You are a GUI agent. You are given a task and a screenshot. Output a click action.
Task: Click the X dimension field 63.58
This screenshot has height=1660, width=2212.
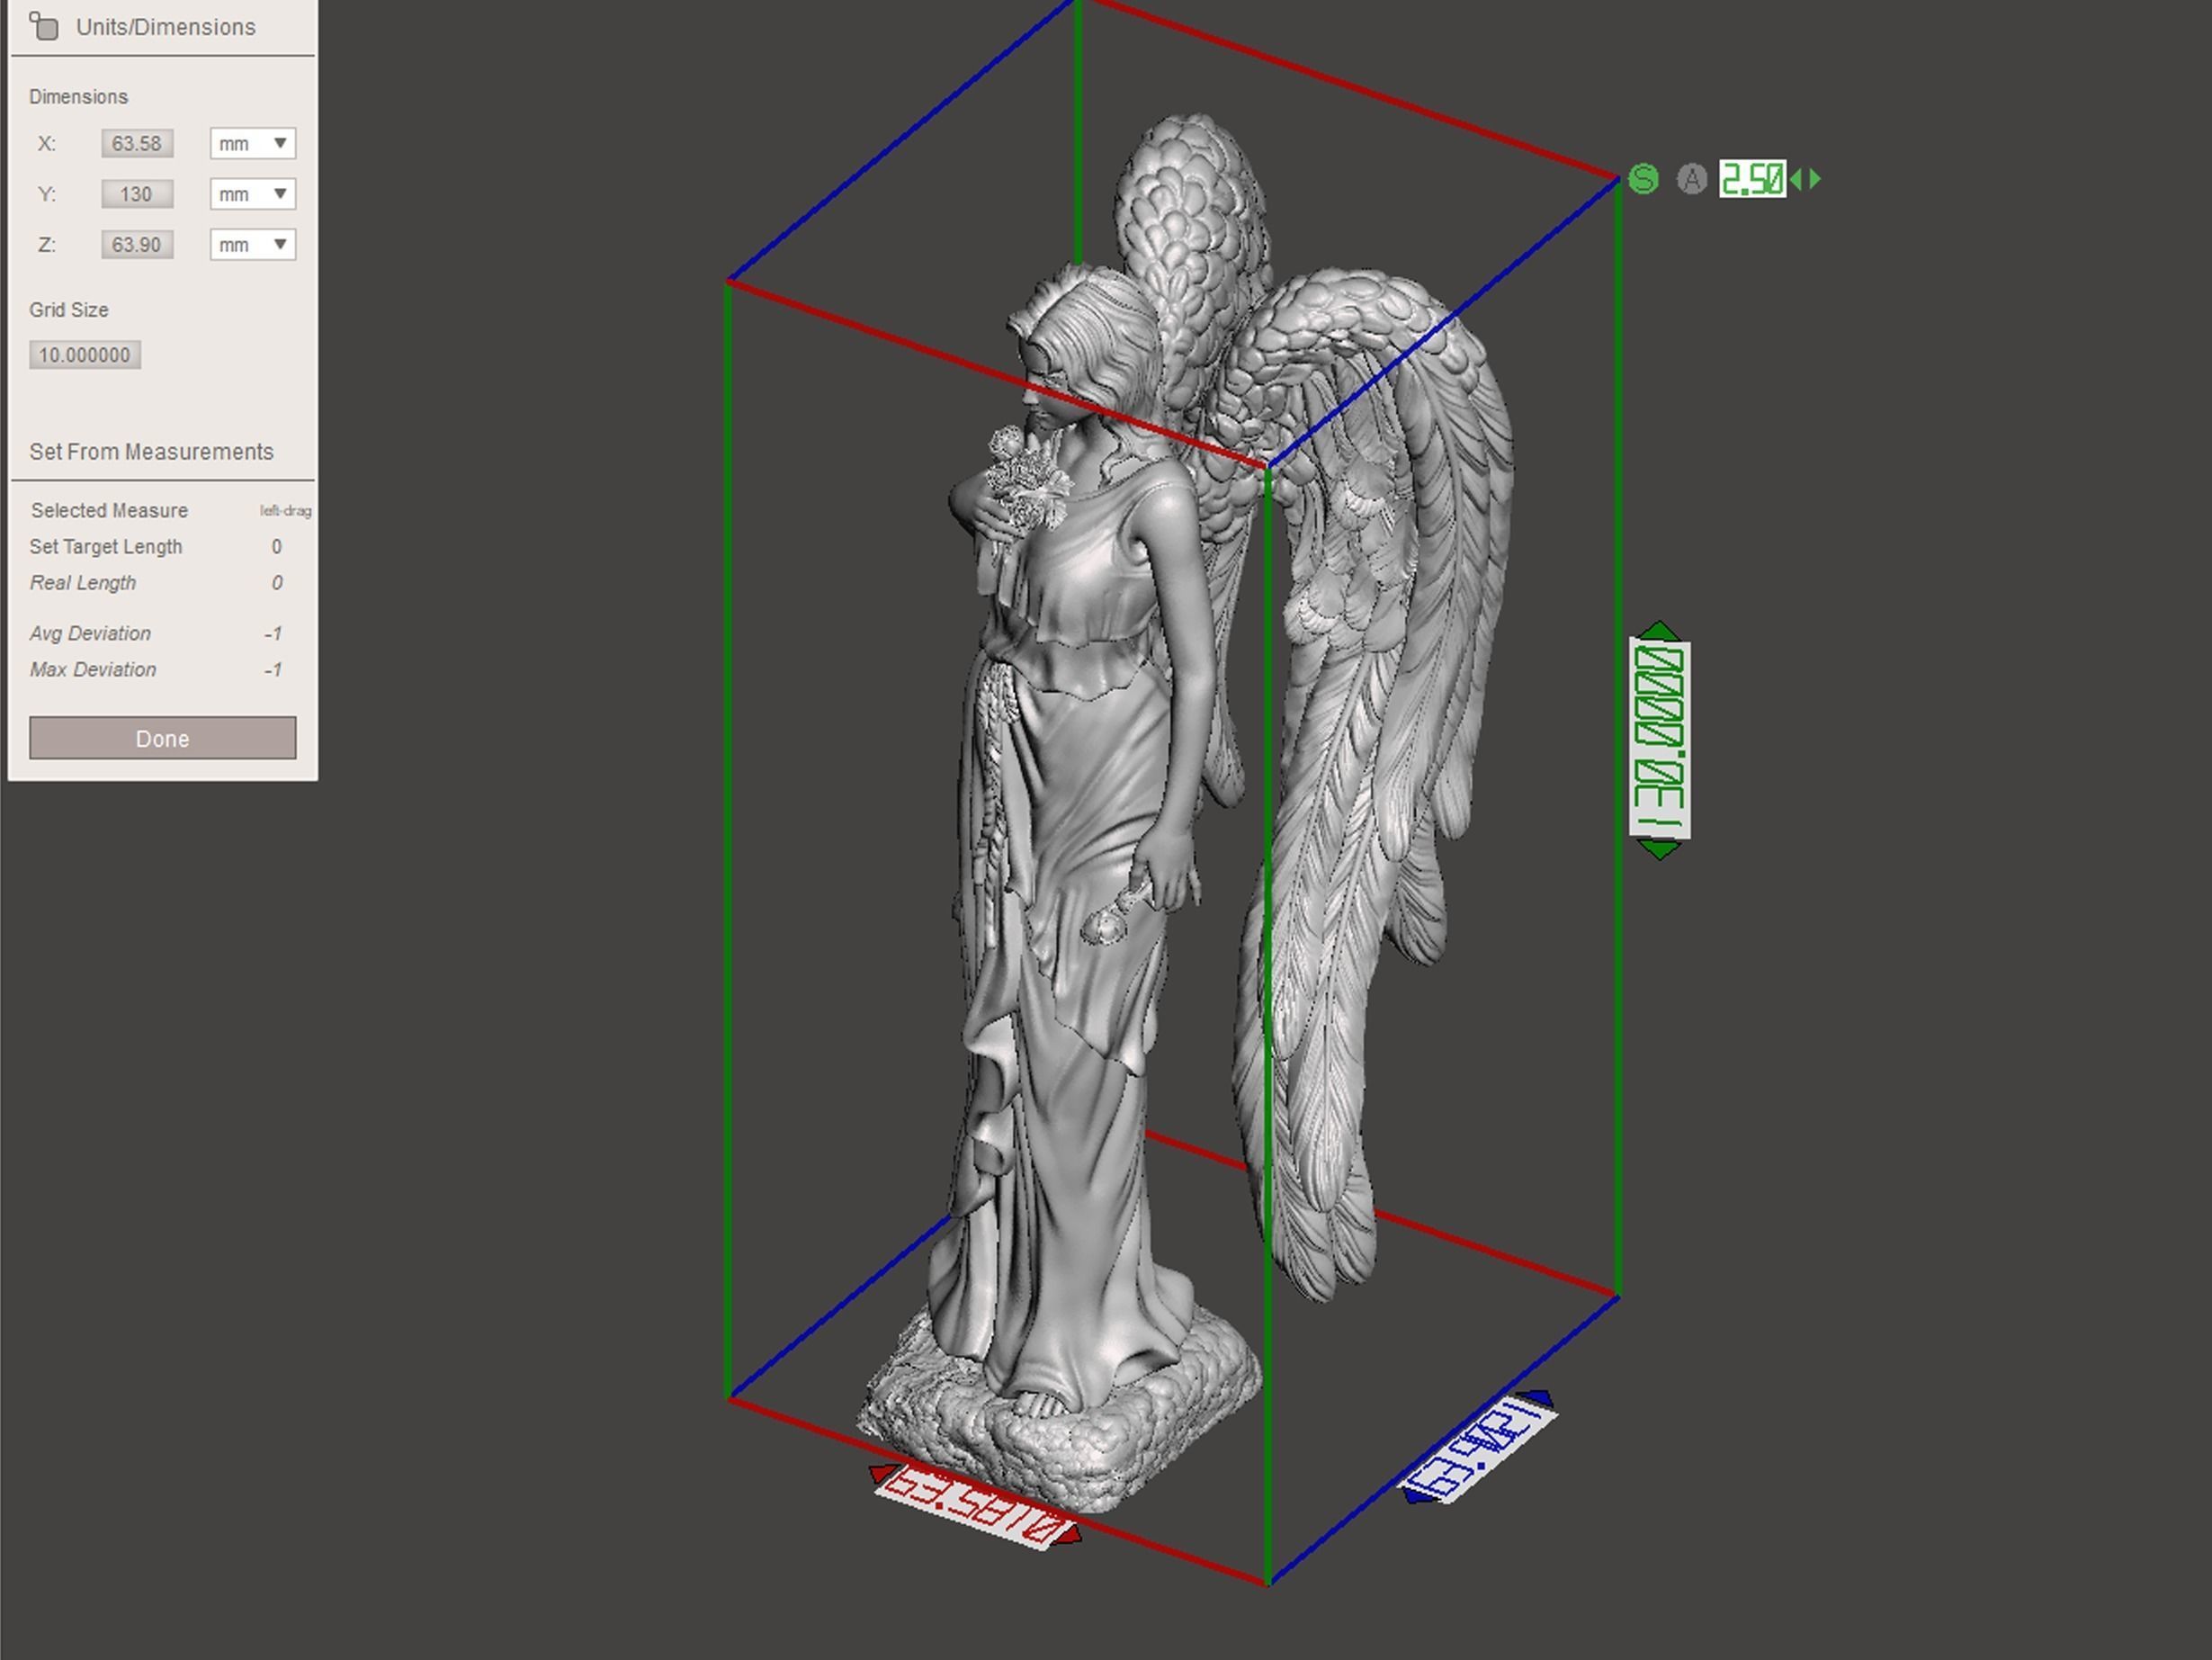[137, 143]
